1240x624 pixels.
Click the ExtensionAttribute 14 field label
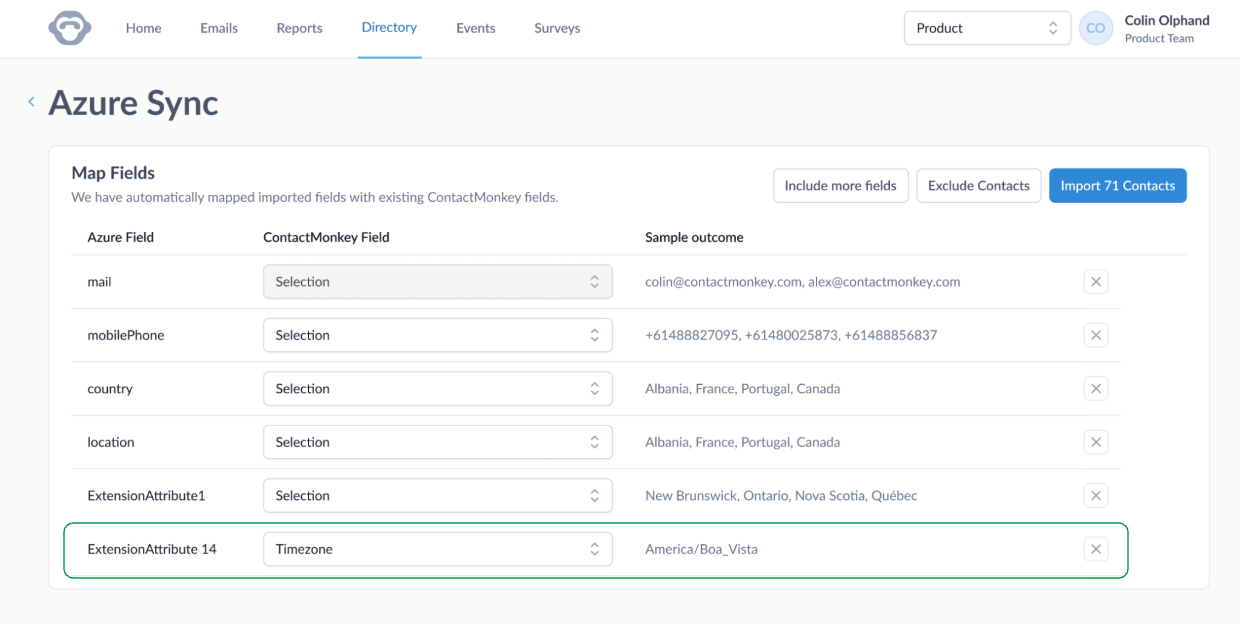[152, 549]
